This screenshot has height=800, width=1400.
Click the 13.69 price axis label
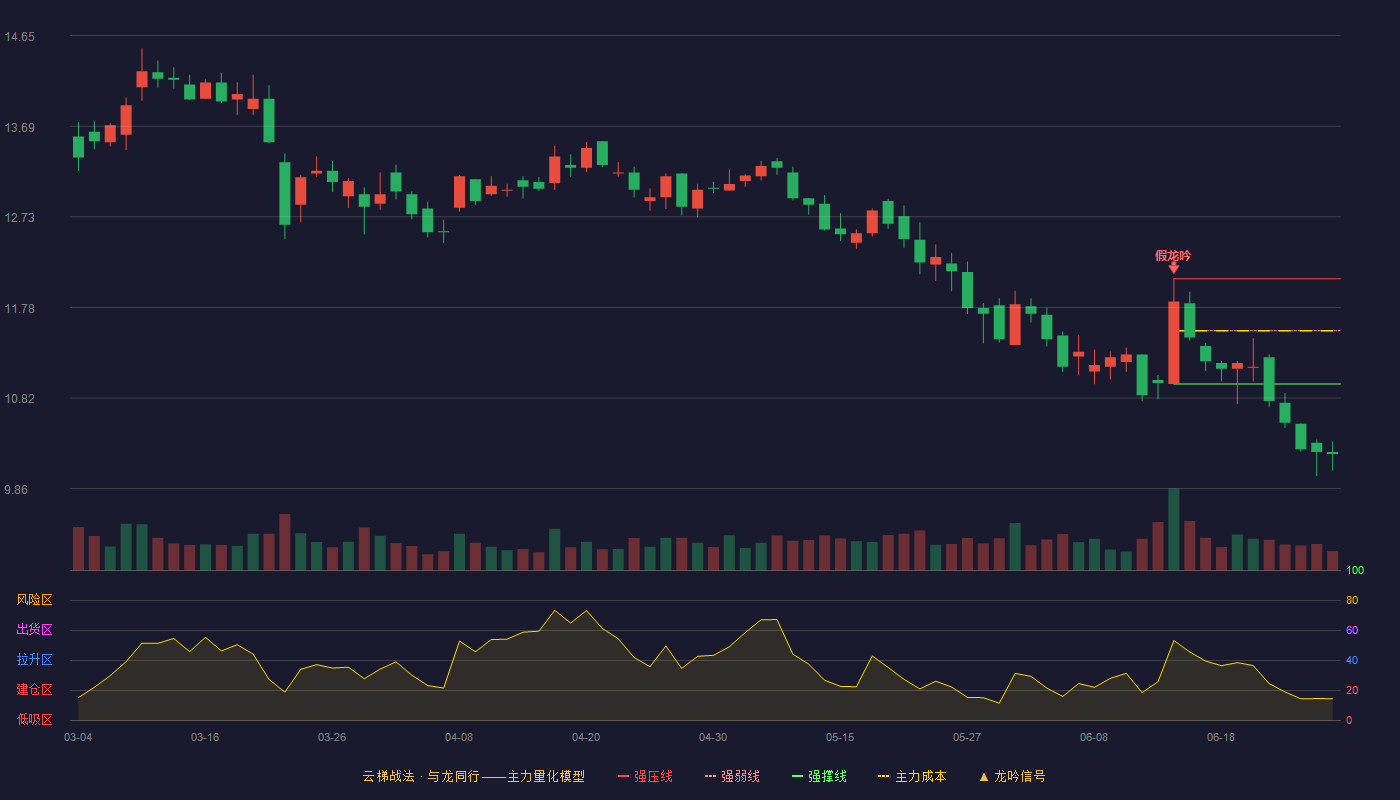click(19, 128)
